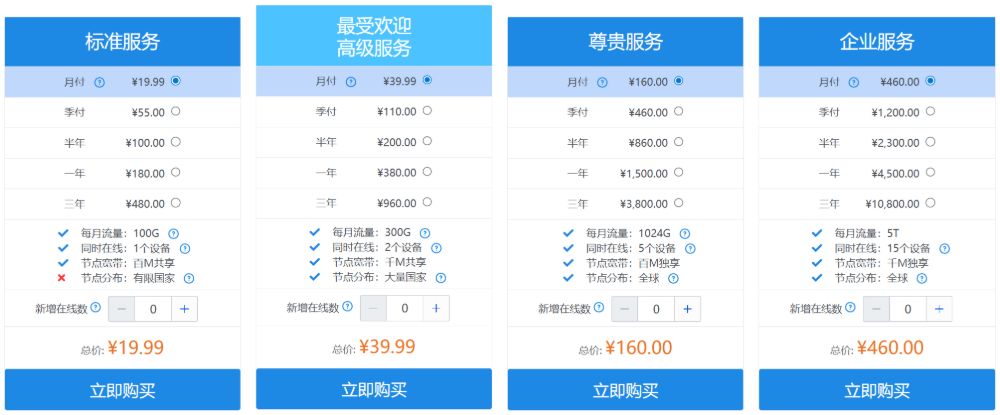Click help icon beside 节点分布 有限国家
This screenshot has width=1000, height=415.
[189, 278]
